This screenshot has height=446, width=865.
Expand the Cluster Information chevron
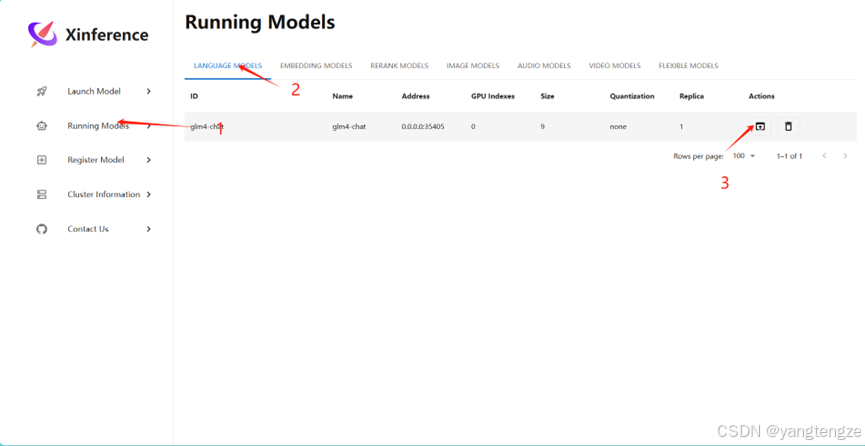point(148,194)
